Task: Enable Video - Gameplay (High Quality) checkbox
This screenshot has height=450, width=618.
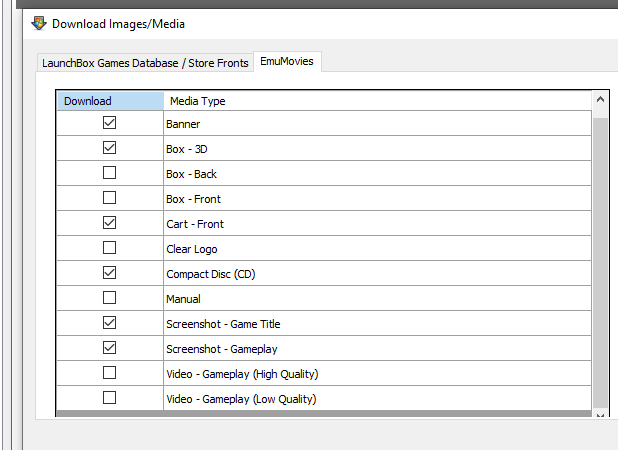Action: pyautogui.click(x=109, y=372)
